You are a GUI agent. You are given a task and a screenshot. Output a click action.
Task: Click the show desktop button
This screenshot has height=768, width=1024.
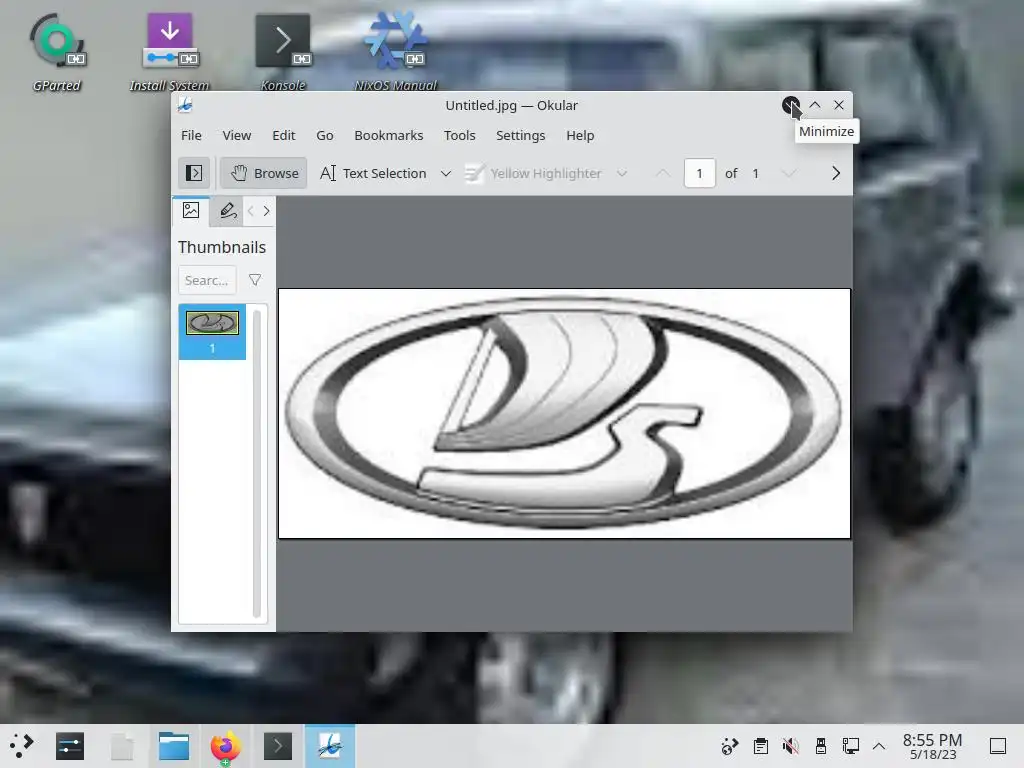pyautogui.click(x=998, y=746)
